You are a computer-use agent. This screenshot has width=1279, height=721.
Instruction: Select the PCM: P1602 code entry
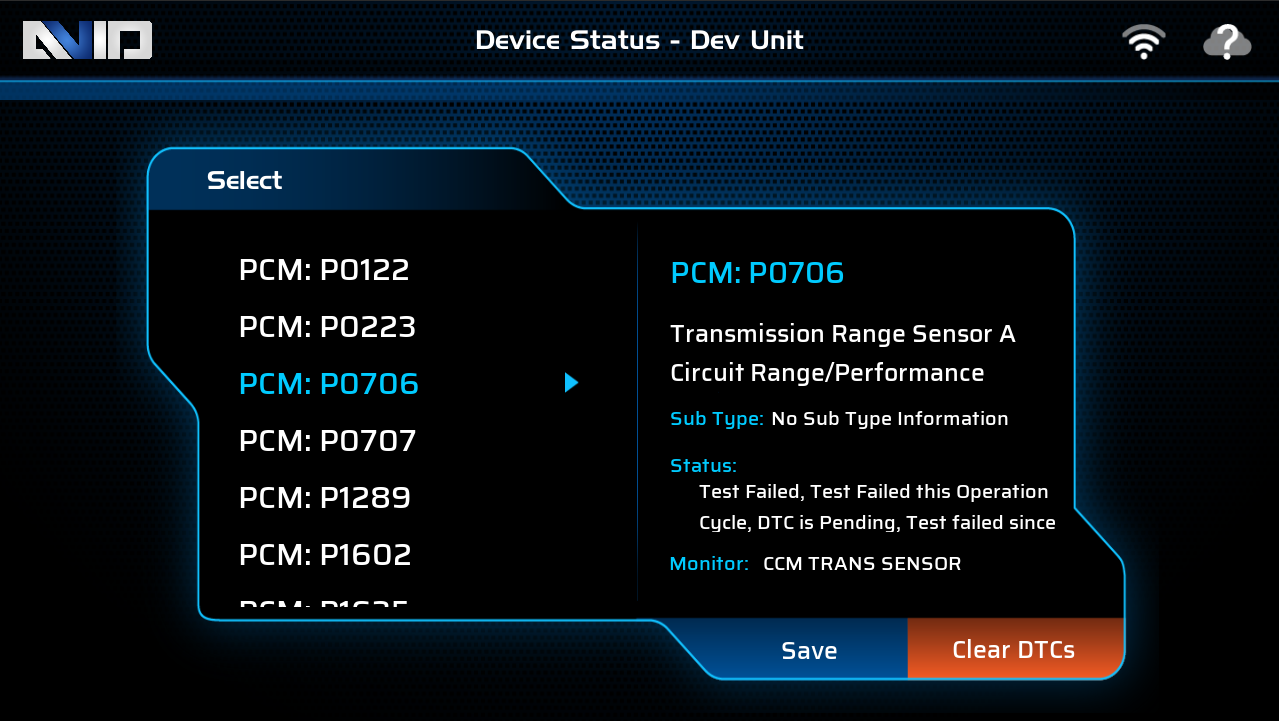coord(325,555)
